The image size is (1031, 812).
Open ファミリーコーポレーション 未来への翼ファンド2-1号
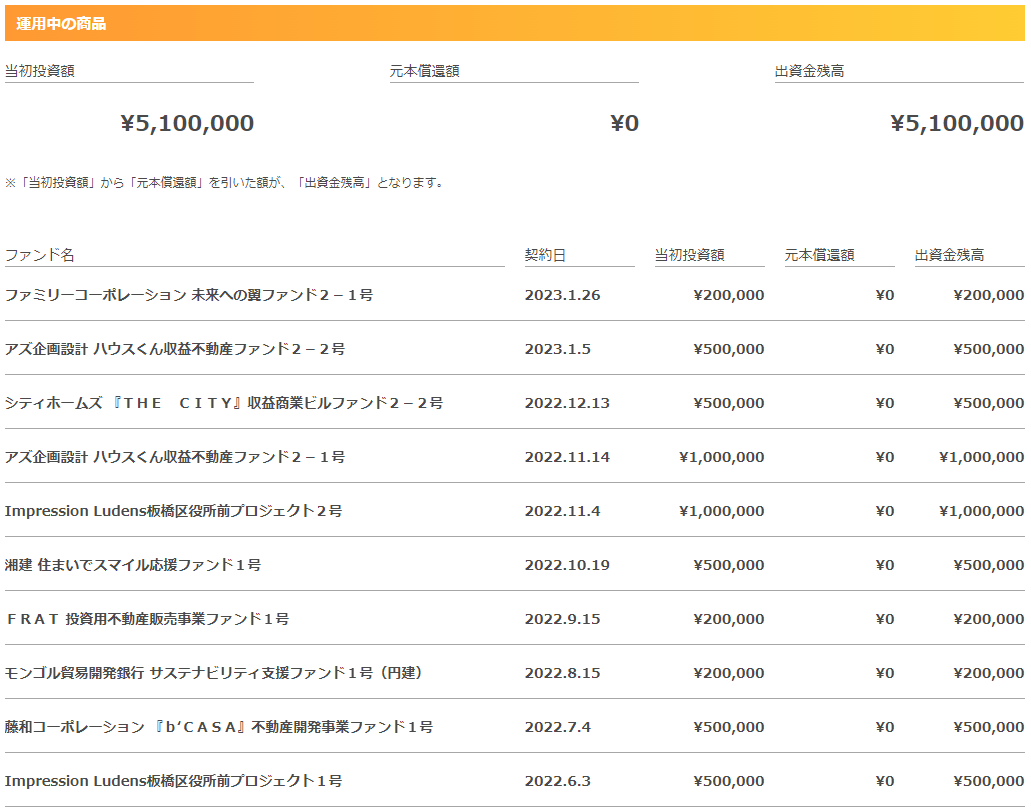tap(189, 295)
